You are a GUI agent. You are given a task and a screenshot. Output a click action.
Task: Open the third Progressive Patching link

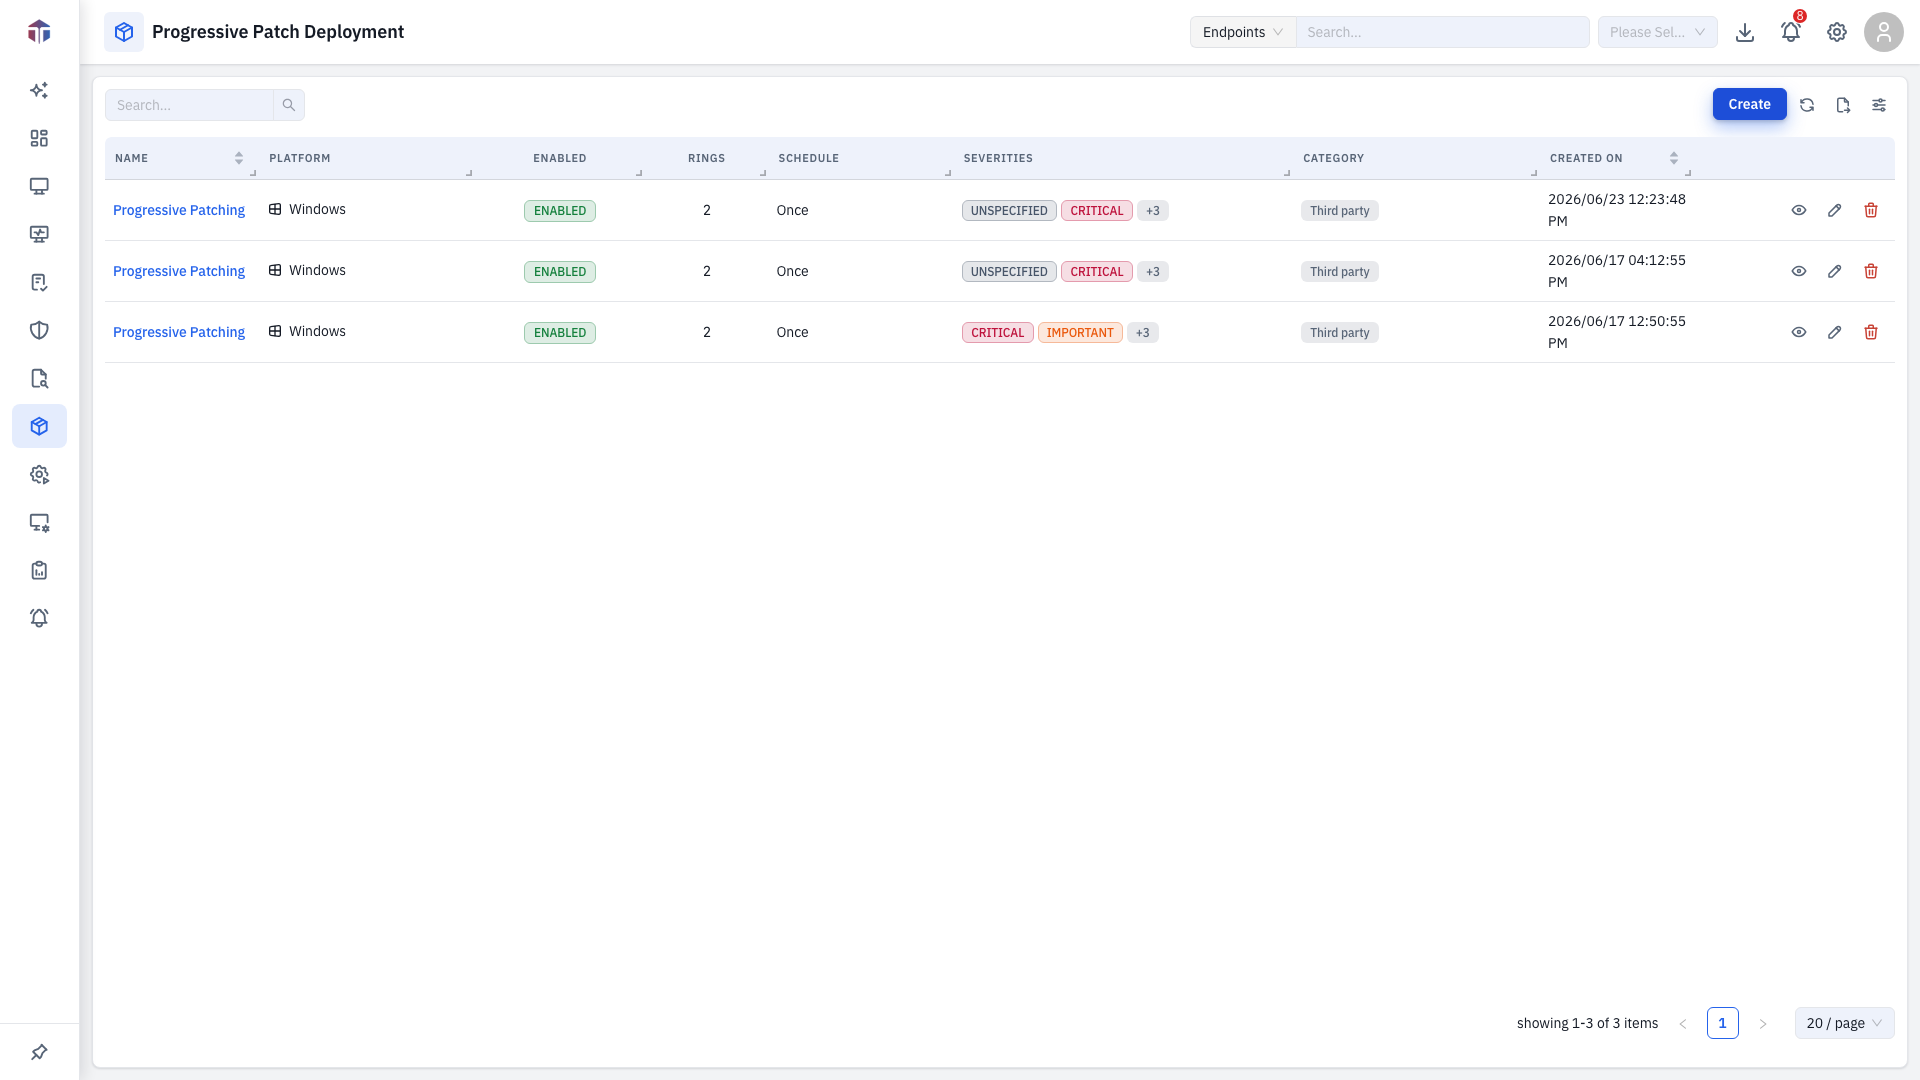click(179, 332)
